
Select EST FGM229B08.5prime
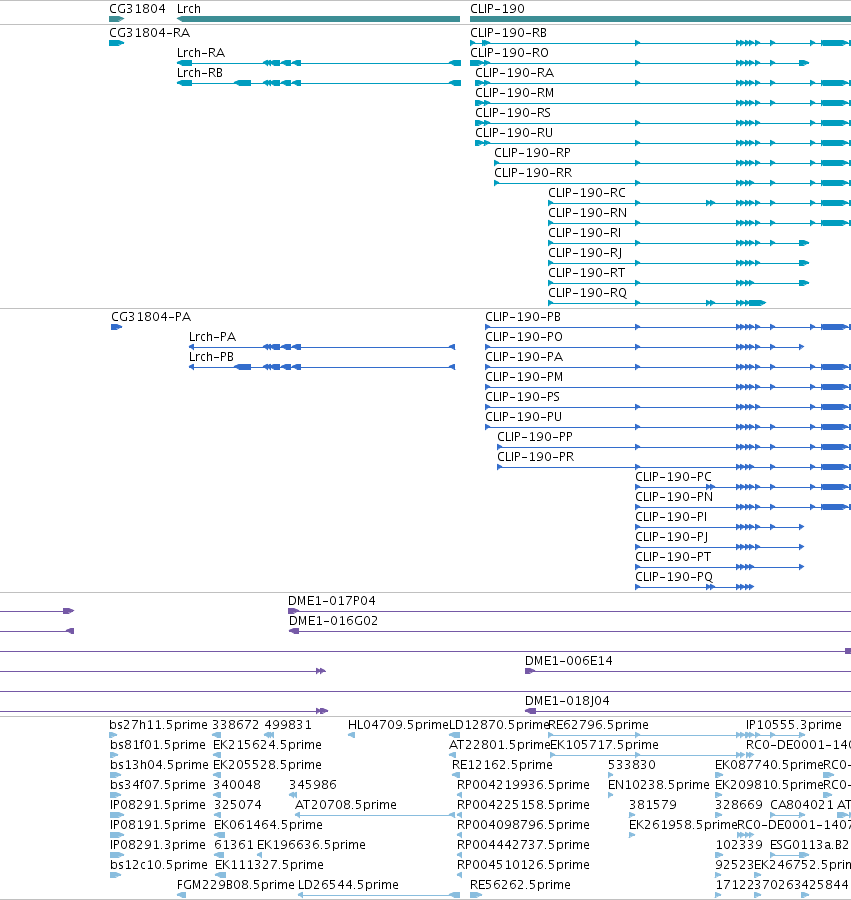coord(235,885)
